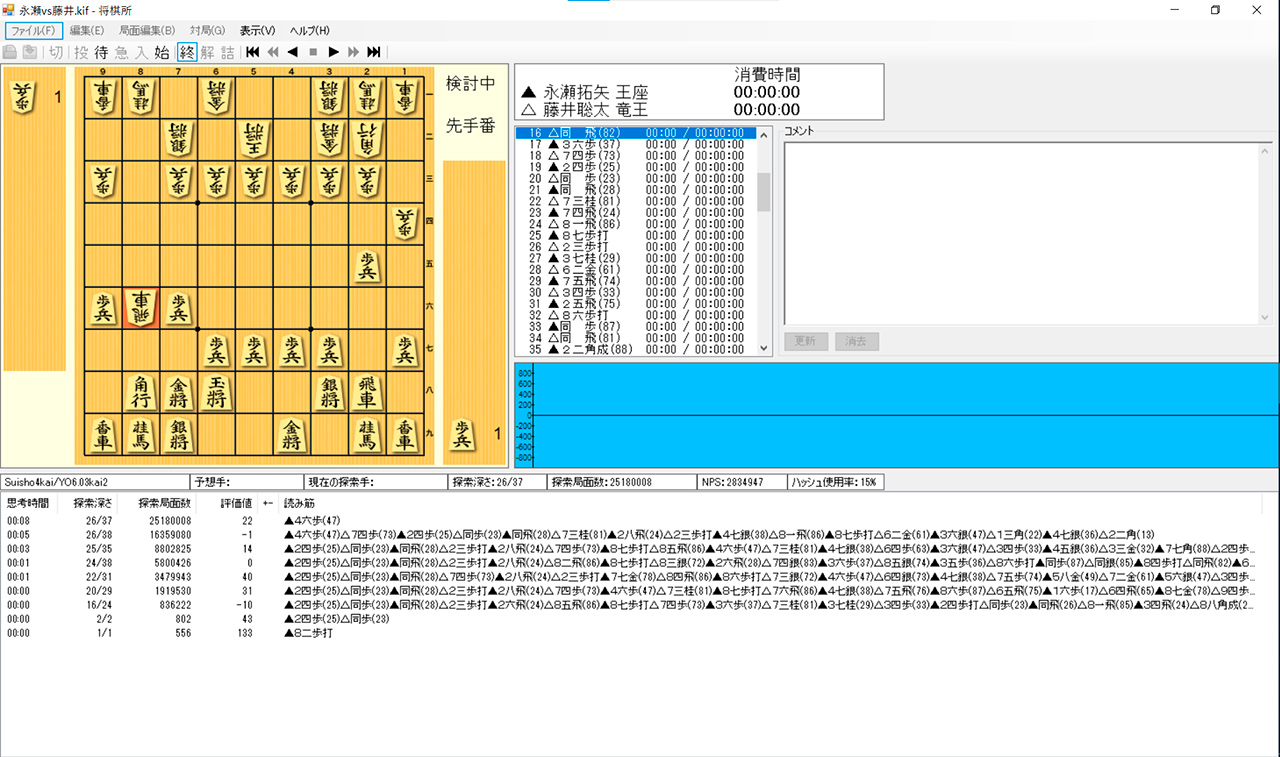This screenshot has height=757, width=1280.
Task: Select move 17 ▲３六歩(37) in move list
Action: 636,144
